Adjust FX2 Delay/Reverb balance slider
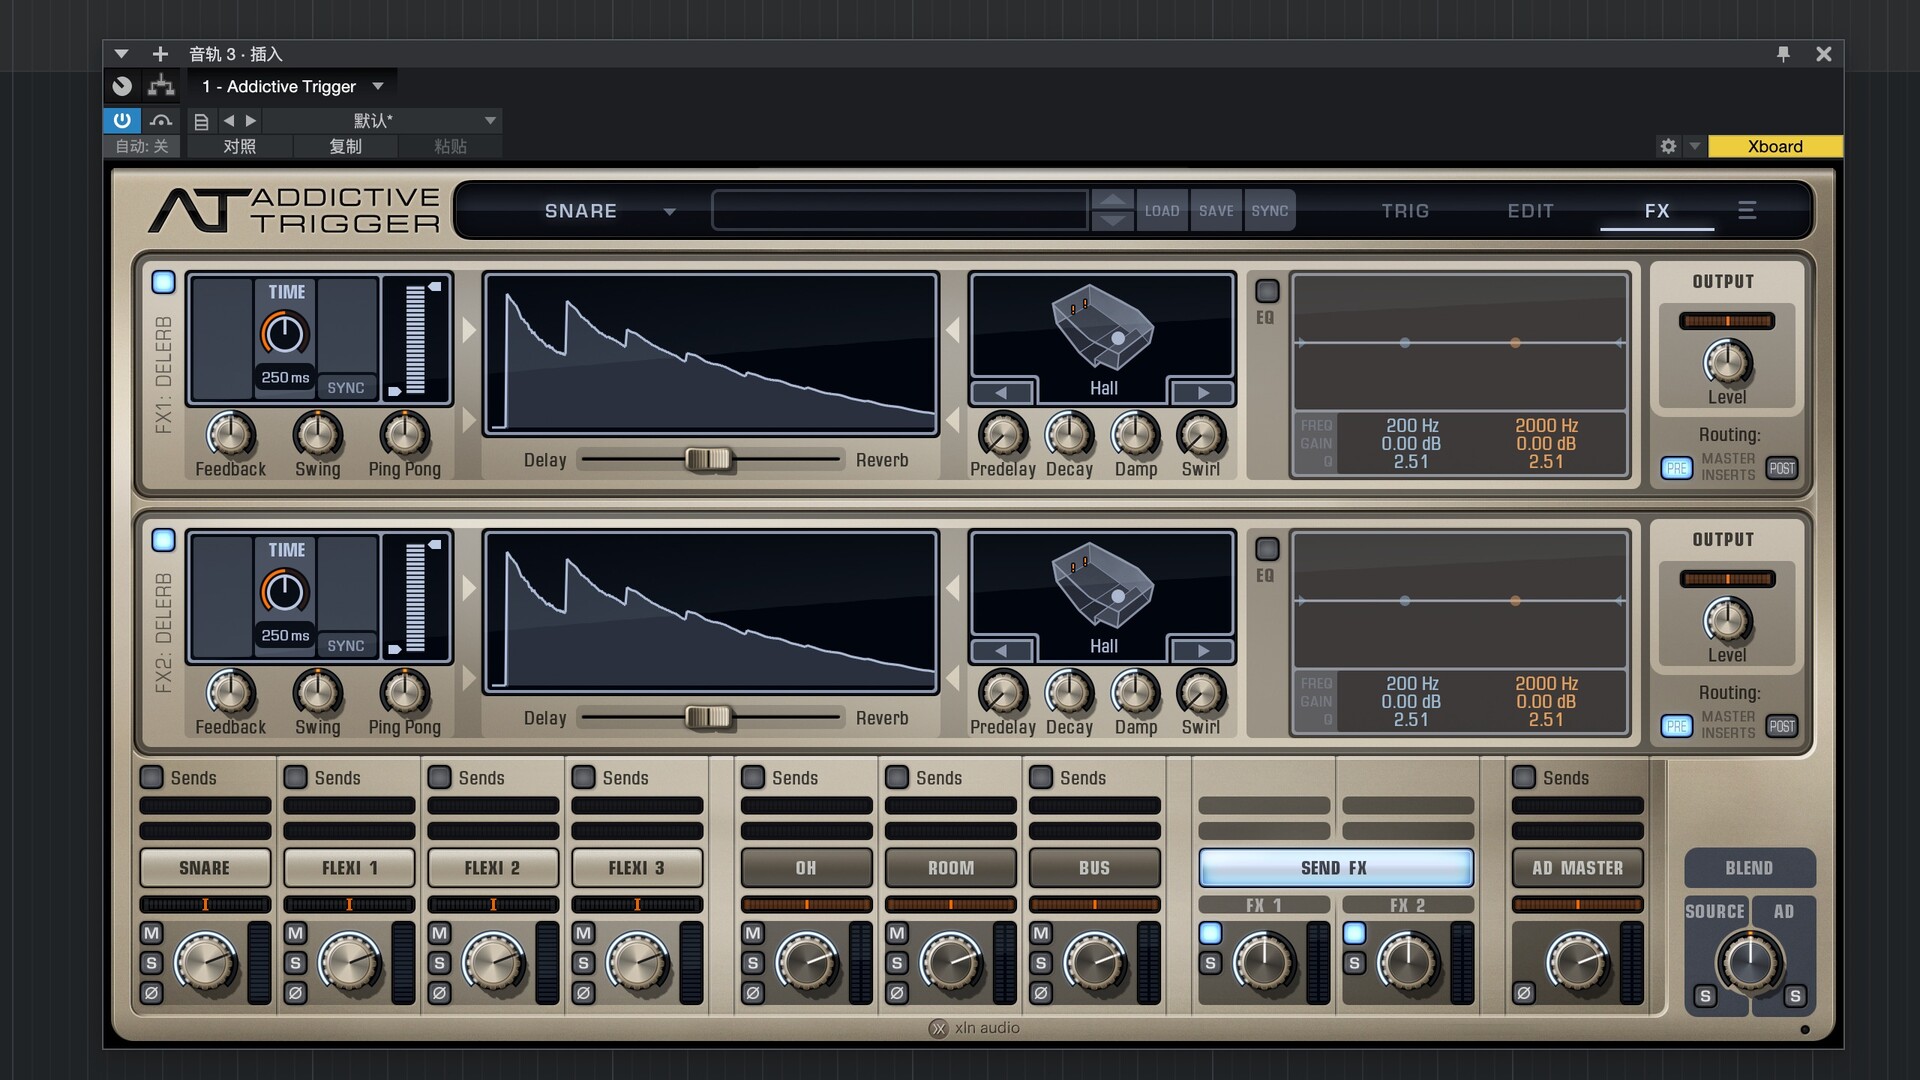The height and width of the screenshot is (1080, 1920). pyautogui.click(x=709, y=717)
